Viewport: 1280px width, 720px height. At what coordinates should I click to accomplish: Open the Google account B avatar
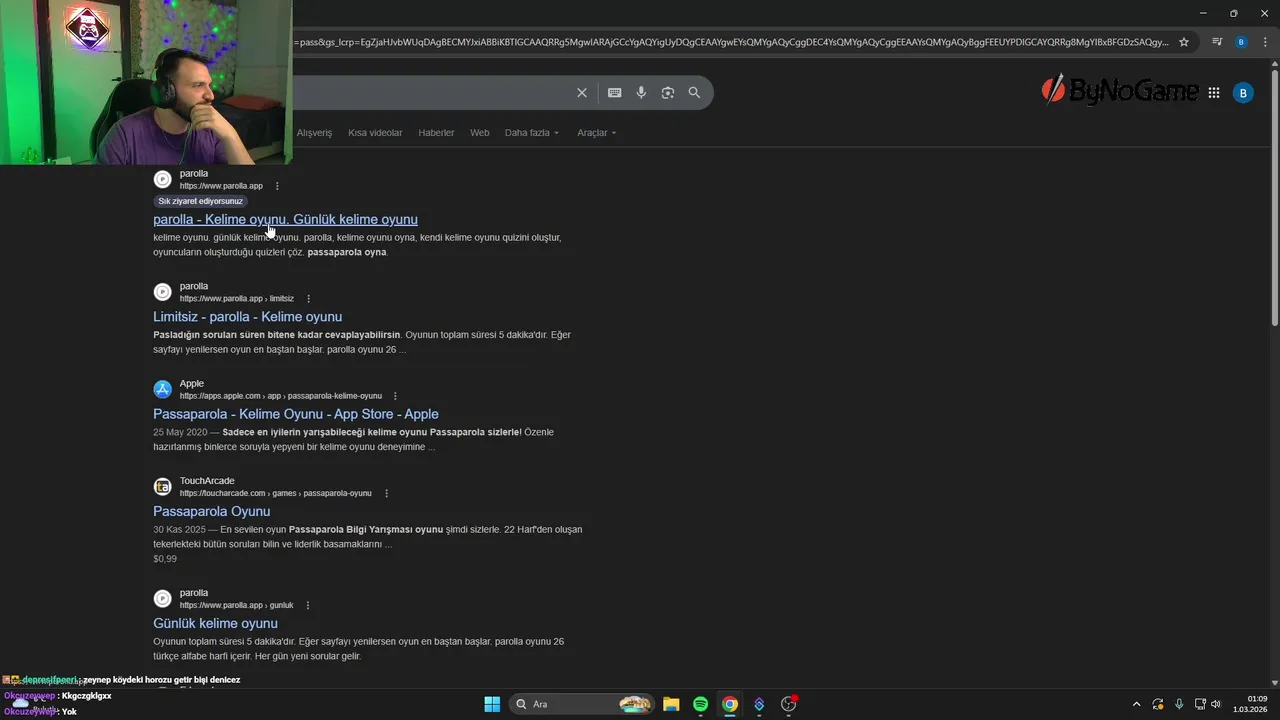tap(1243, 93)
